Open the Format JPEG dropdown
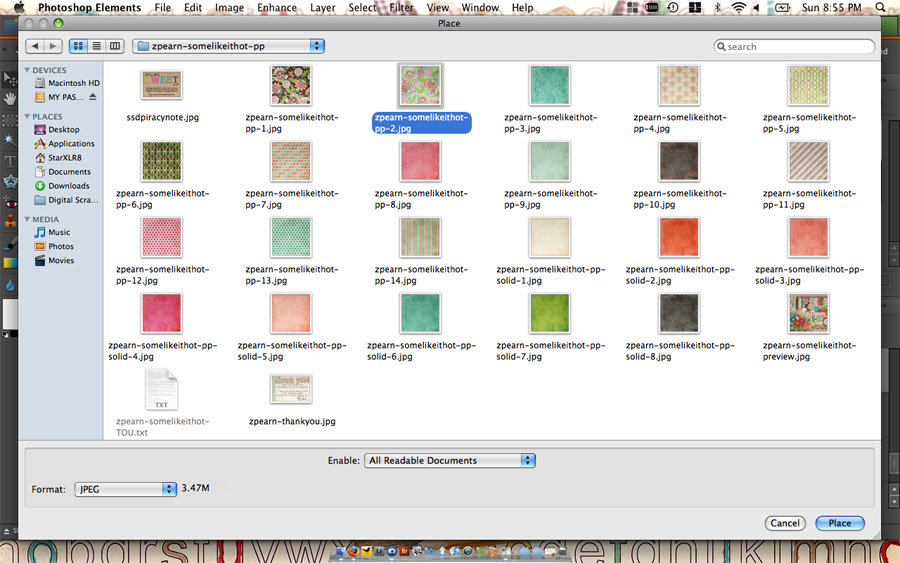 click(126, 489)
